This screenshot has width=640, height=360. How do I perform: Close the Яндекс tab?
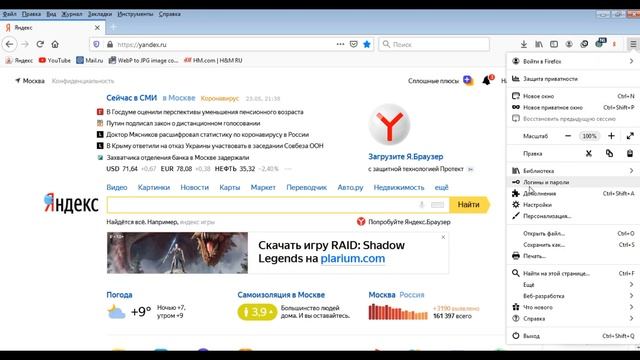point(97,28)
